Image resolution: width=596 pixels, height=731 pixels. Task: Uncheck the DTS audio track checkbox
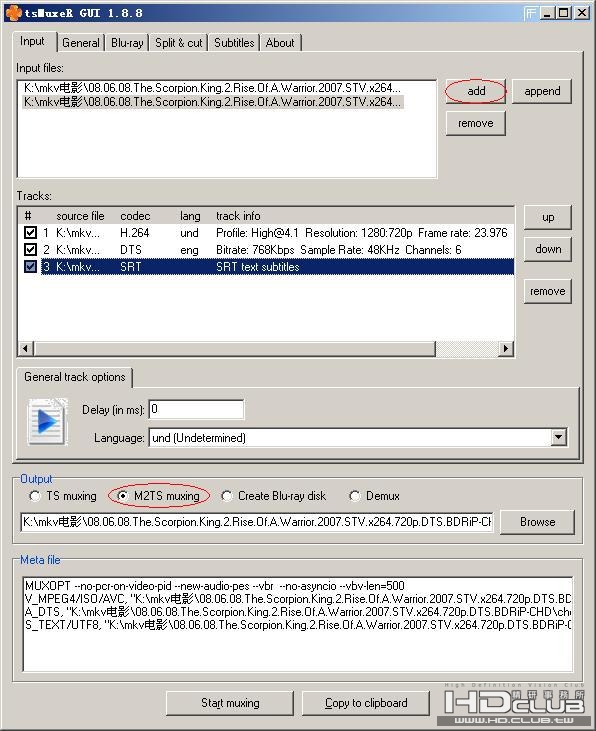pyautogui.click(x=30, y=249)
